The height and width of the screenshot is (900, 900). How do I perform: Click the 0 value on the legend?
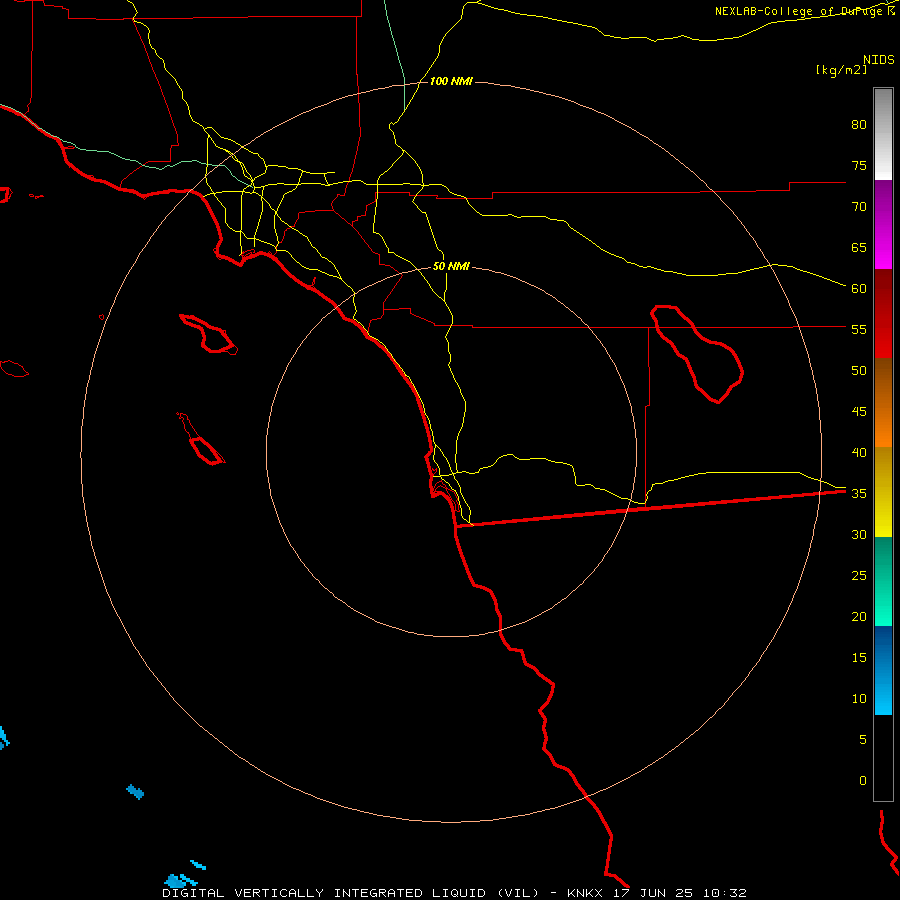[862, 781]
